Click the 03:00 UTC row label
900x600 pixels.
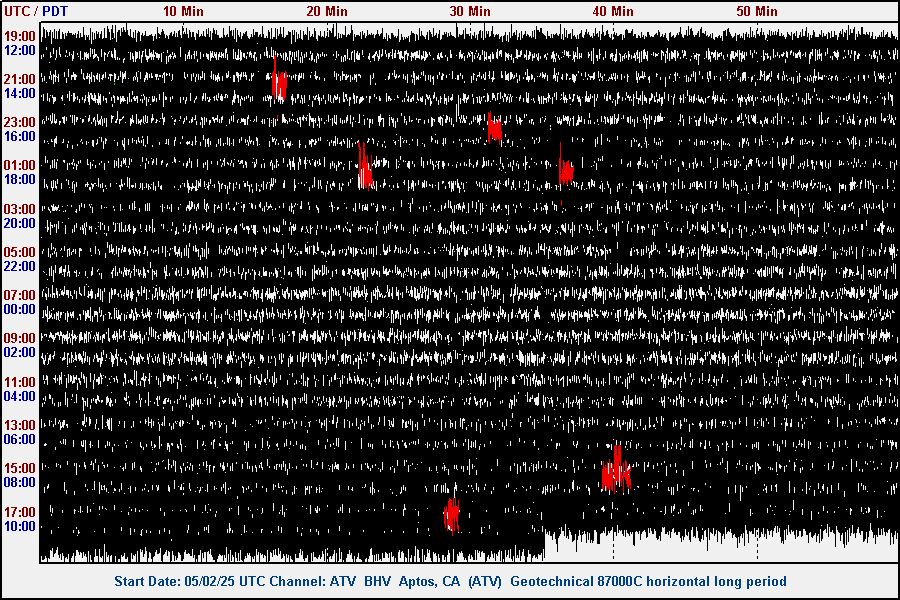[20, 209]
